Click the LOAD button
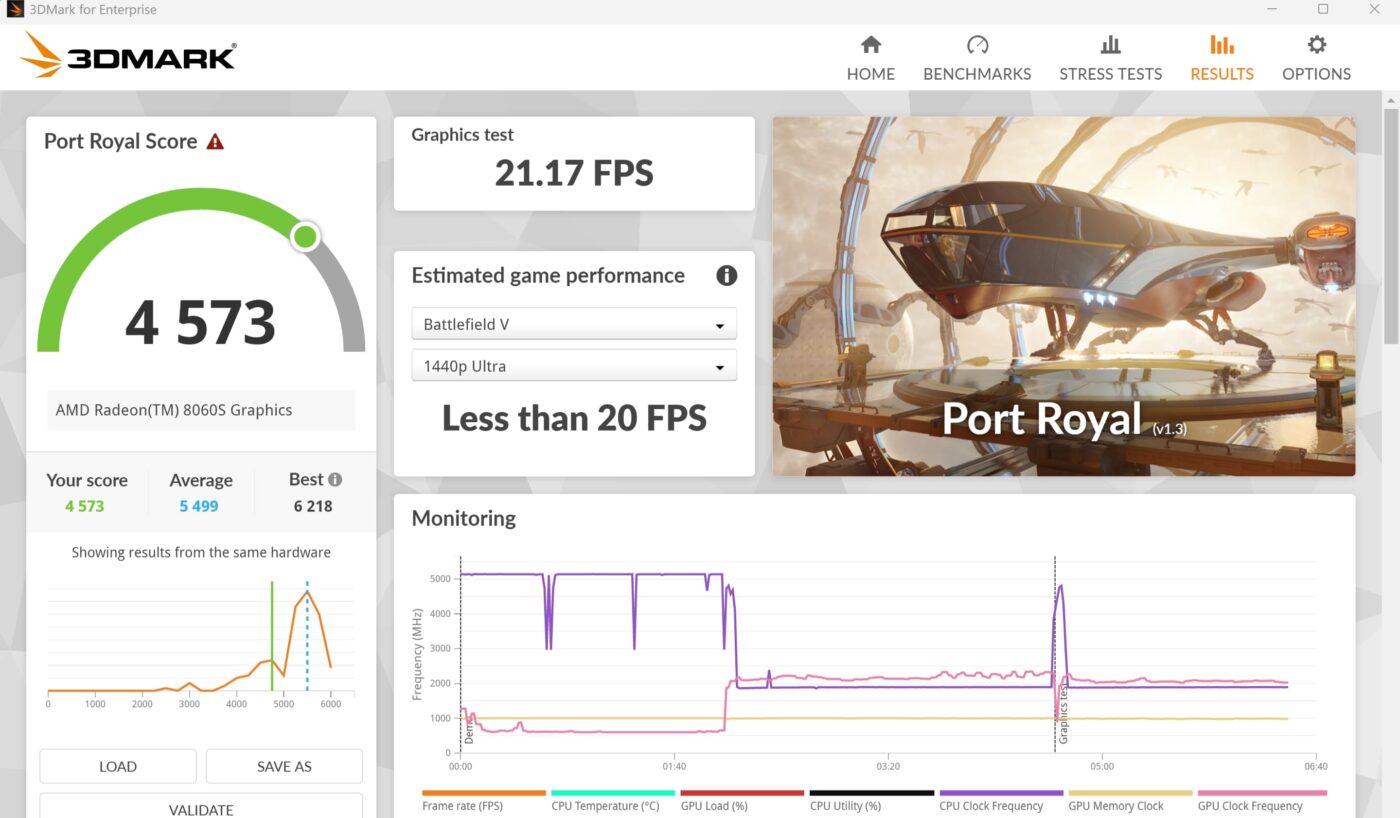The image size is (1400, 818). 118,766
